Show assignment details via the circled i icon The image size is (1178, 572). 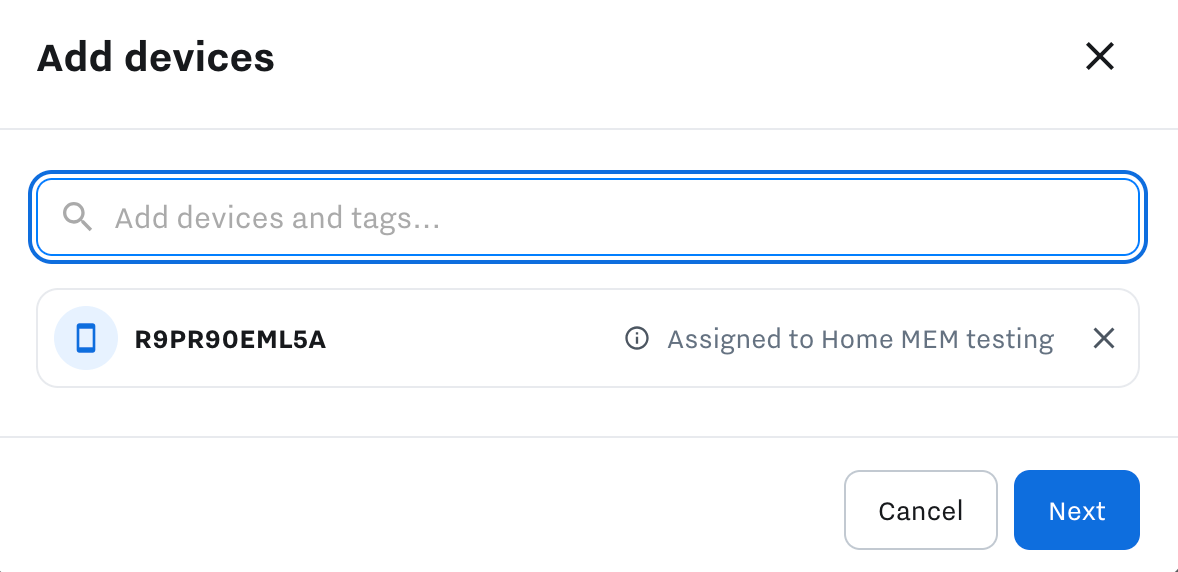click(636, 339)
